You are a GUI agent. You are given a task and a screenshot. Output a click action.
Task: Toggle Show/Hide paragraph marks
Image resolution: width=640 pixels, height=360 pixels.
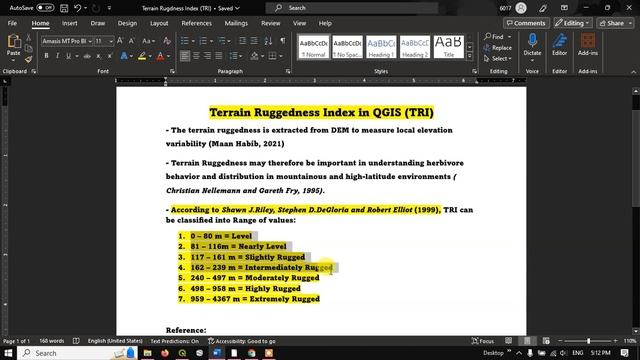[283, 41]
